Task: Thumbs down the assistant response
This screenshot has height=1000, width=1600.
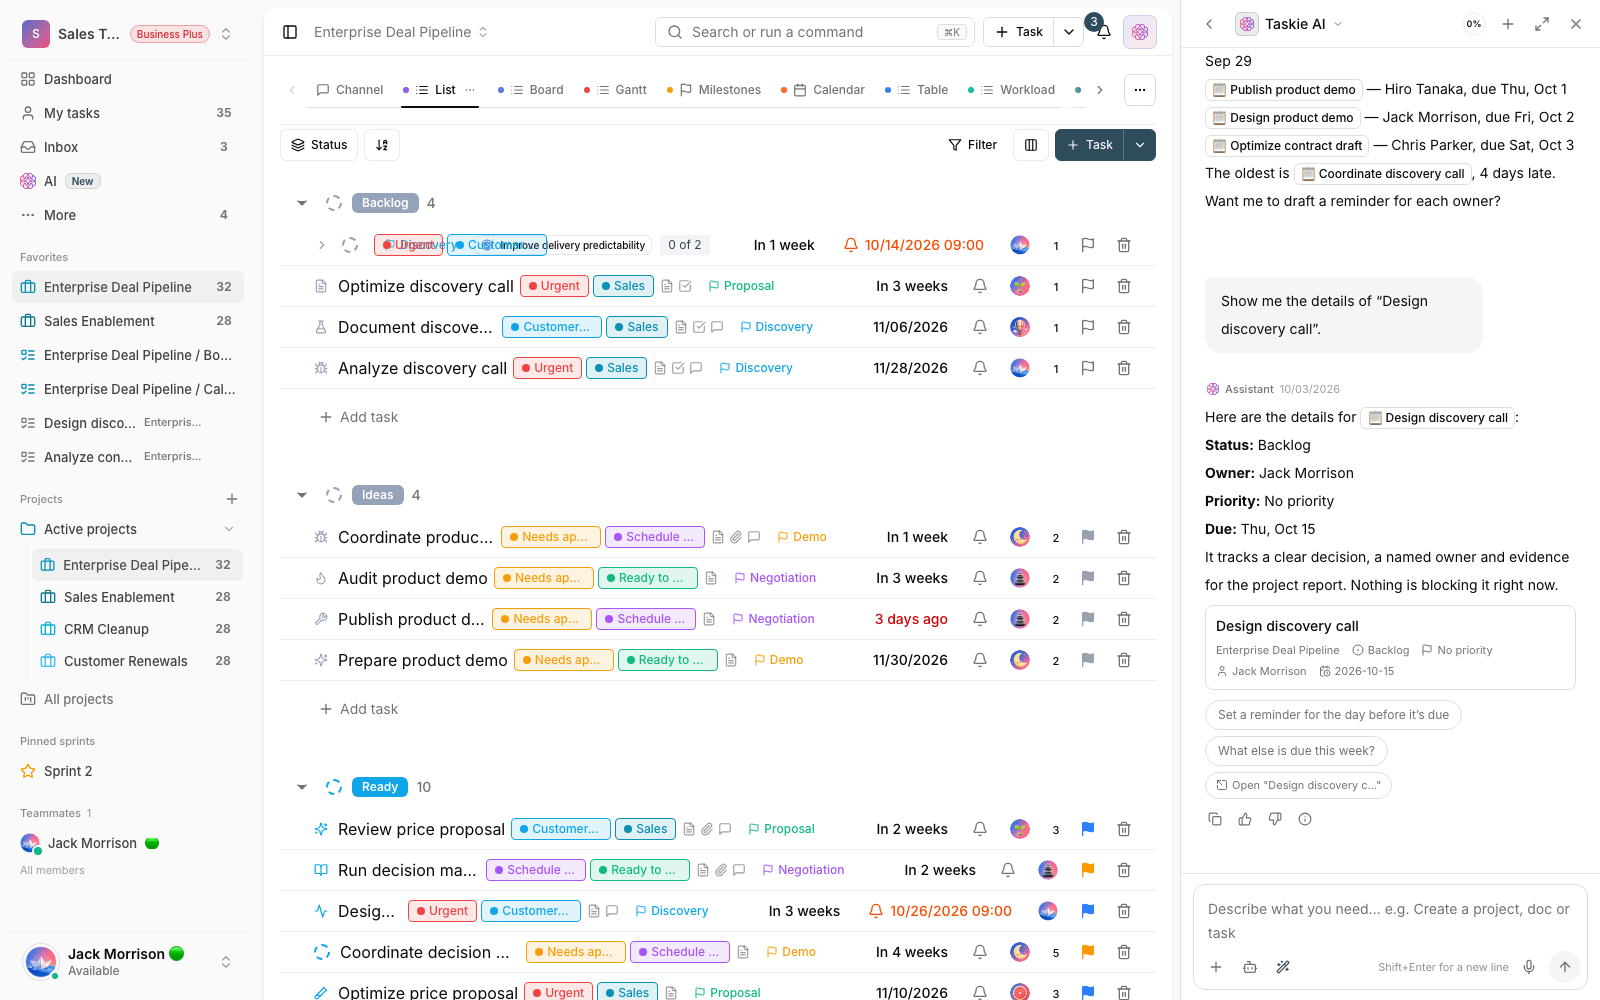Action: (x=1275, y=819)
